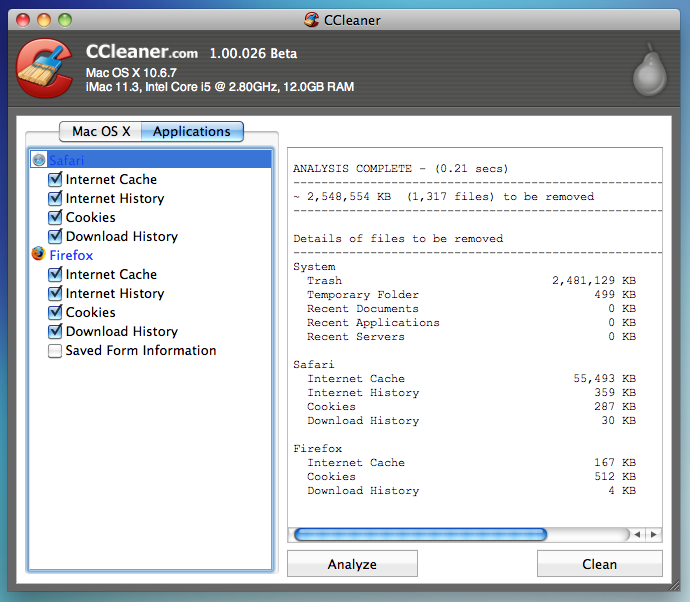The width and height of the screenshot is (690, 602).
Task: Click Safari Download History 30 KB line
Action: click(471, 421)
